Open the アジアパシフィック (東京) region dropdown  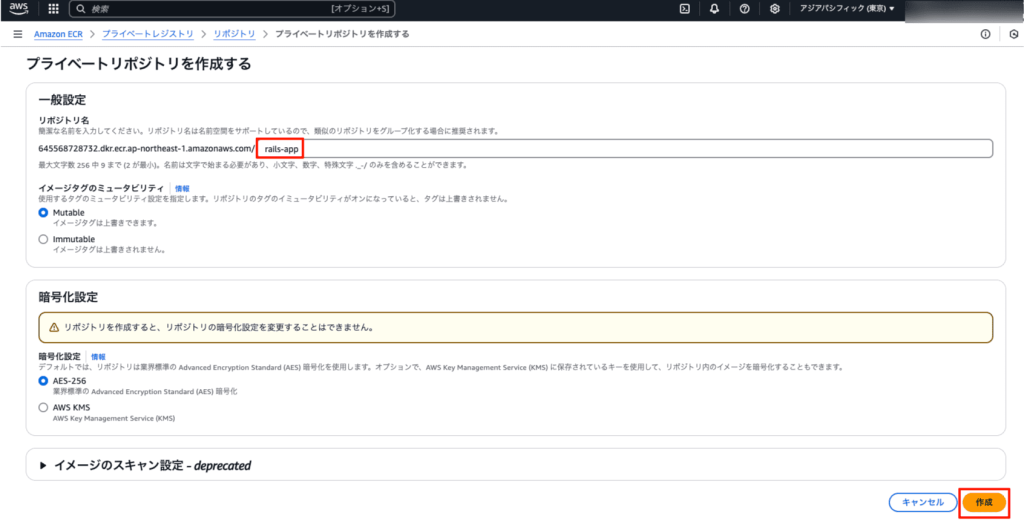point(847,9)
